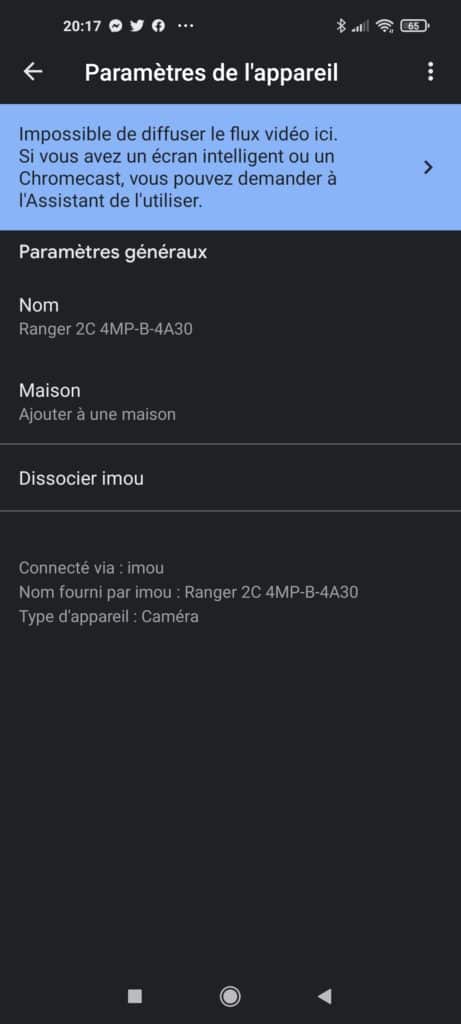
Task: Tap the back arrow icon
Action: [33, 72]
